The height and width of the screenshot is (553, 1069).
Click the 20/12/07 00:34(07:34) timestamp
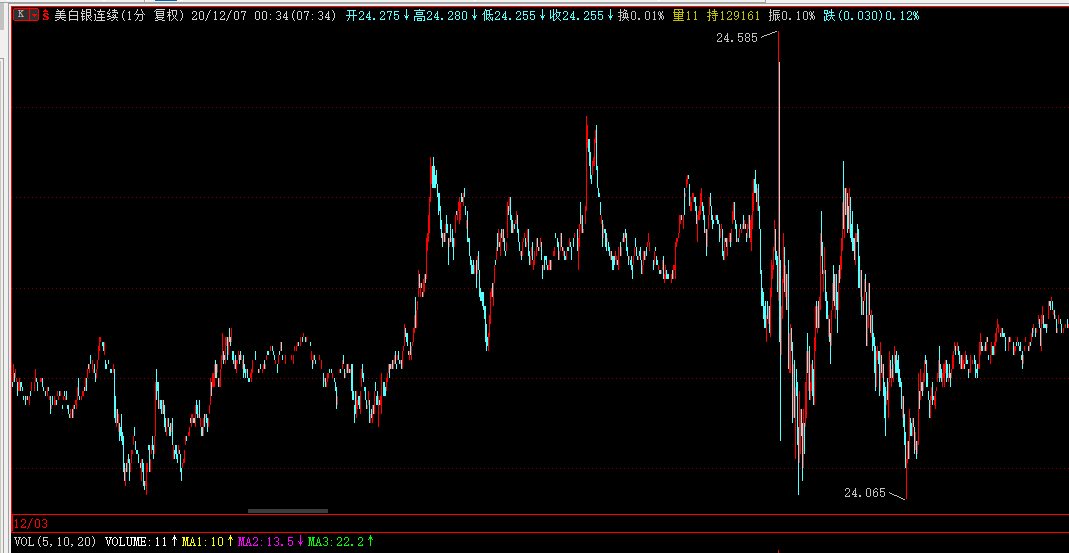[264, 16]
